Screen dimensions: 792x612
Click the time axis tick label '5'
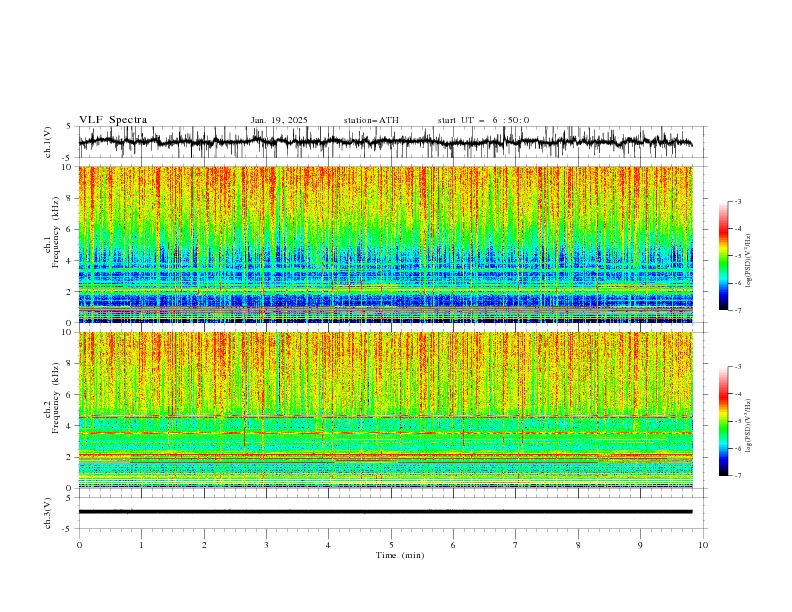[391, 545]
